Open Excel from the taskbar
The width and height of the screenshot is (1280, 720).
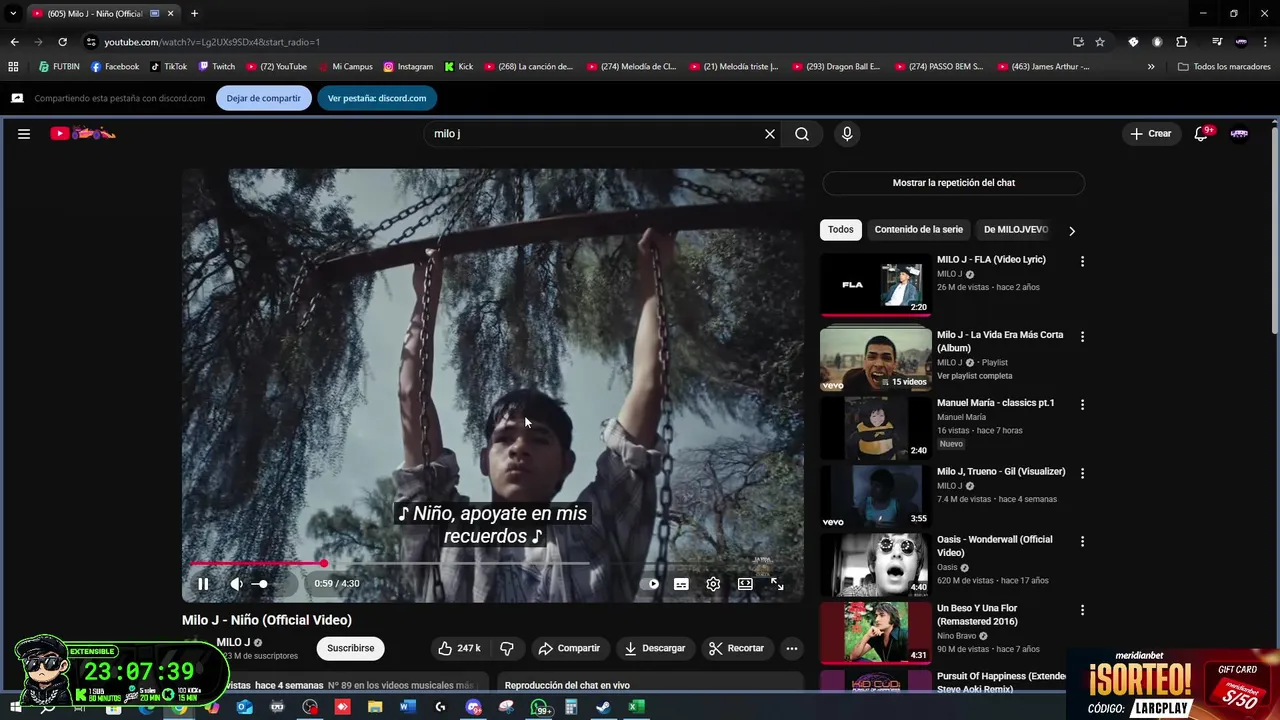(635, 708)
